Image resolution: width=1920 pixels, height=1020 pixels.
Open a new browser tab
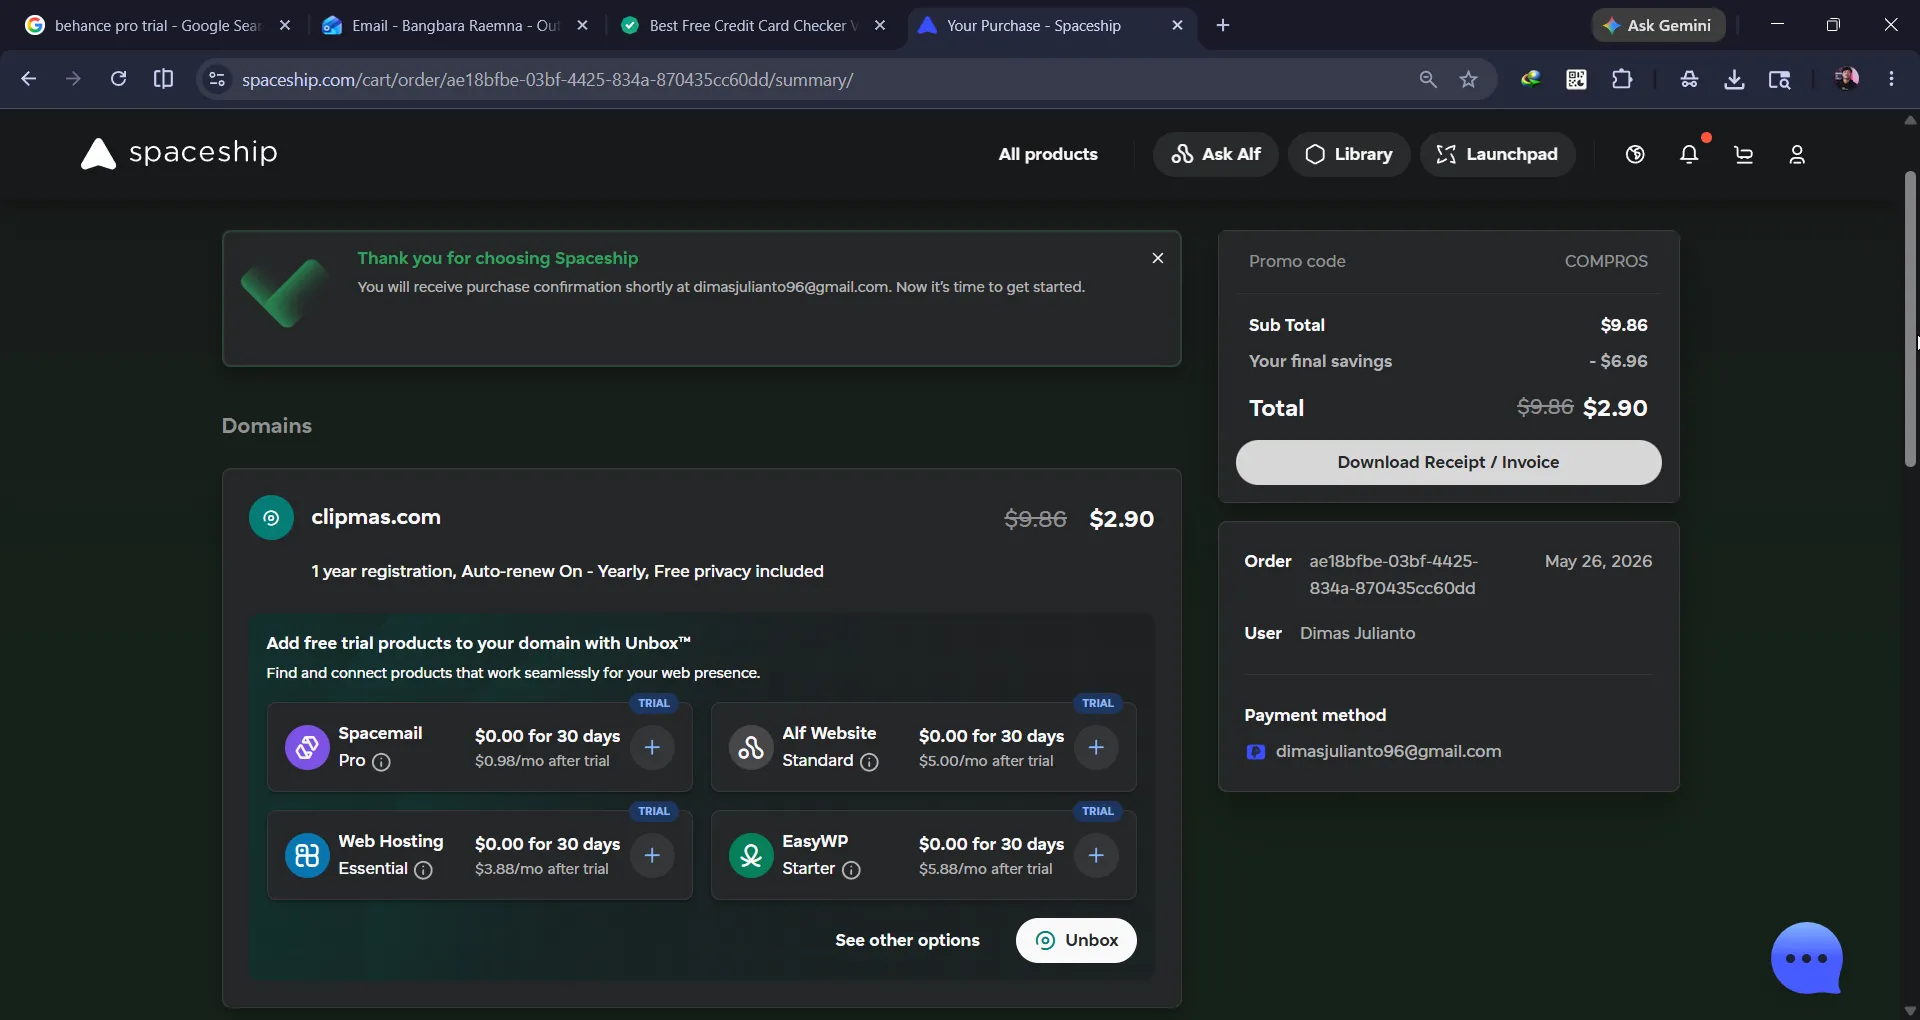click(x=1223, y=25)
